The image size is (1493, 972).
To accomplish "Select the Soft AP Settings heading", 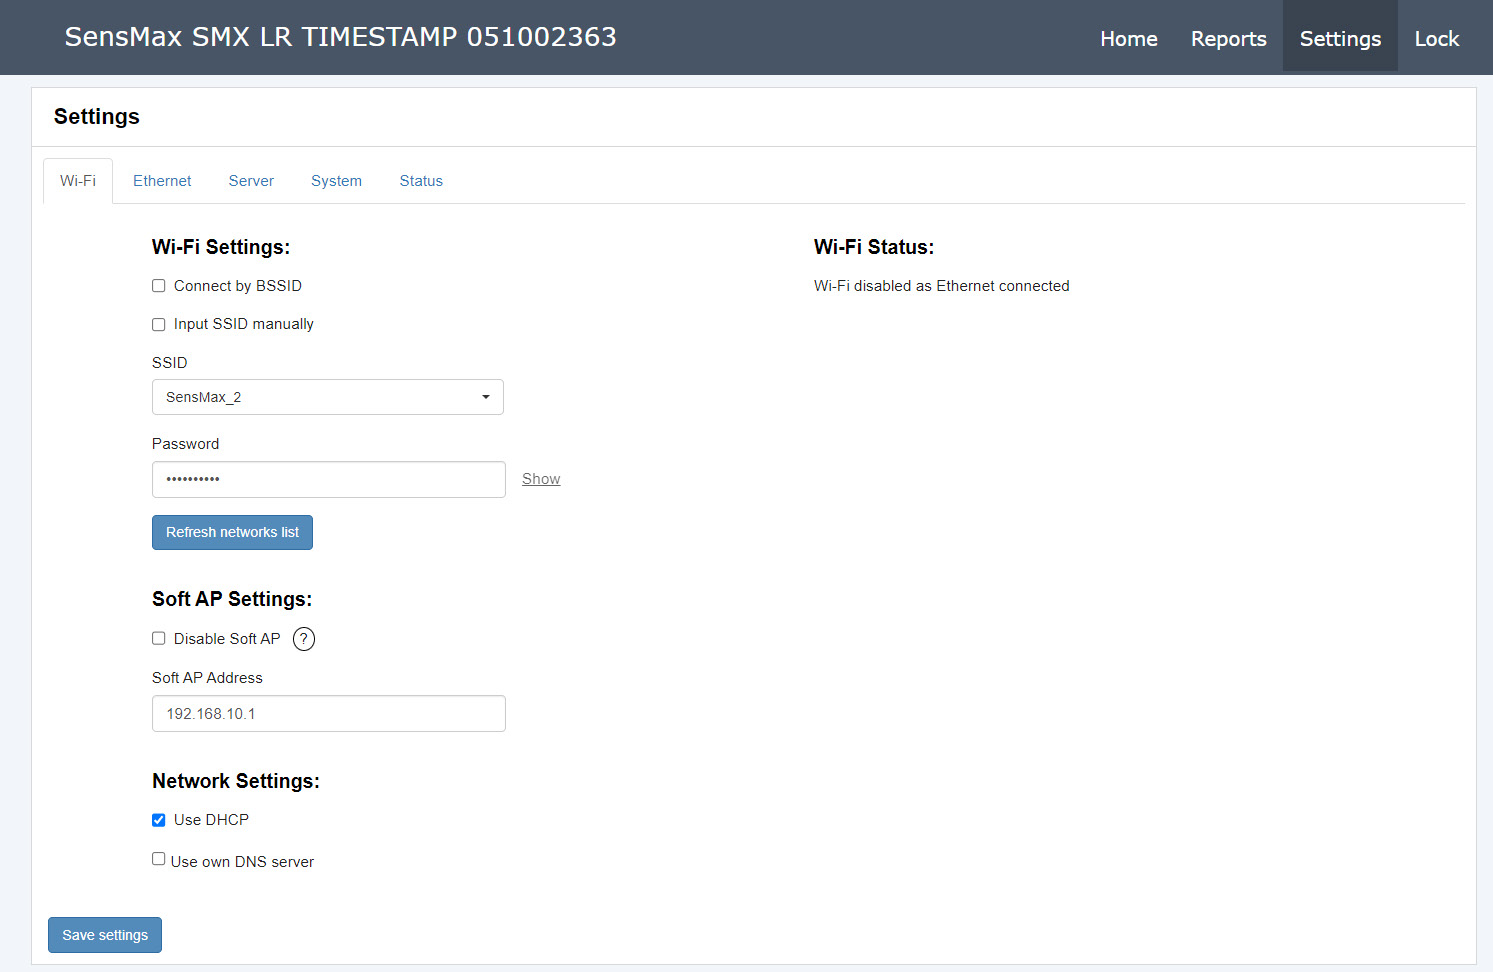I will coord(232,599).
